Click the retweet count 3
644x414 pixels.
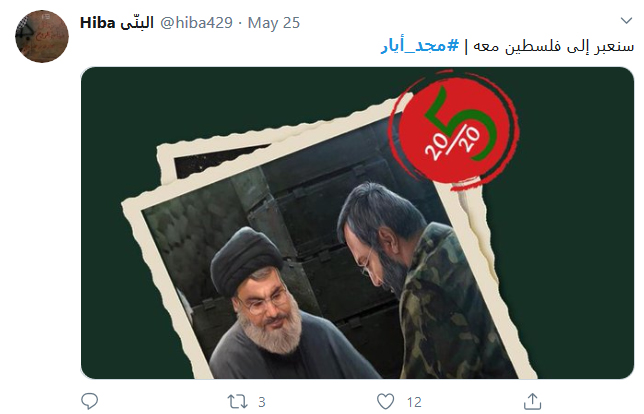coord(262,402)
